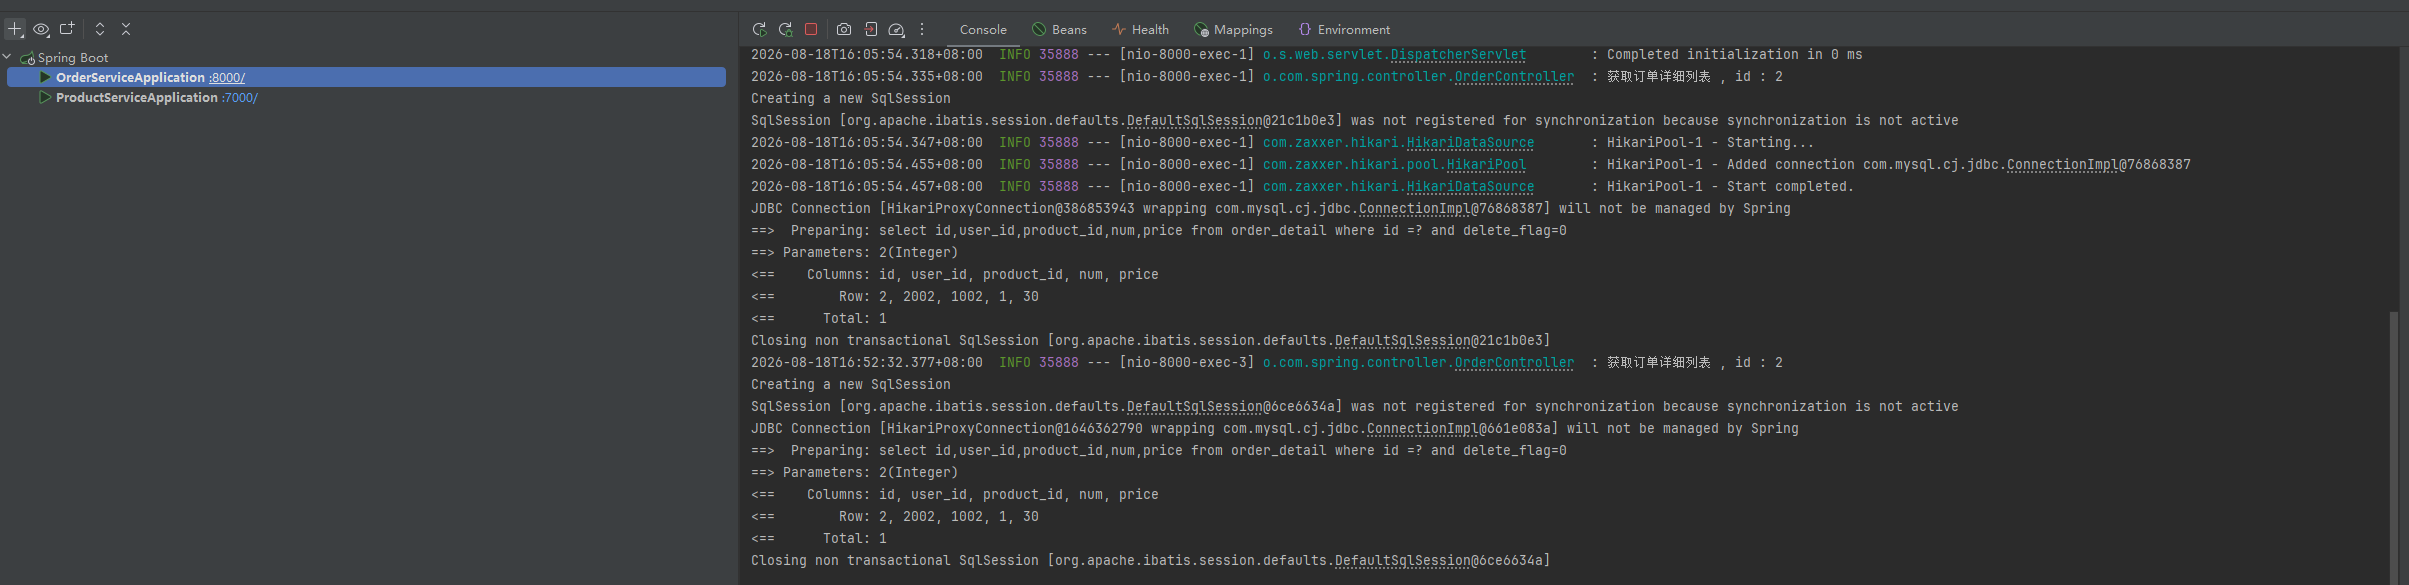This screenshot has width=2409, height=585.
Task: Click the red arrow-into-box icon in the toolbar
Action: [x=871, y=29]
